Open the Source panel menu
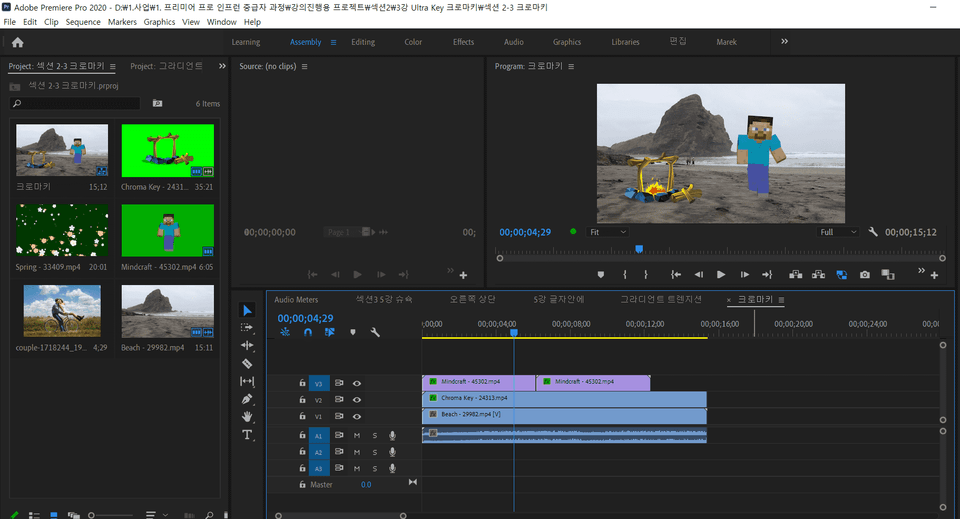 pos(304,66)
